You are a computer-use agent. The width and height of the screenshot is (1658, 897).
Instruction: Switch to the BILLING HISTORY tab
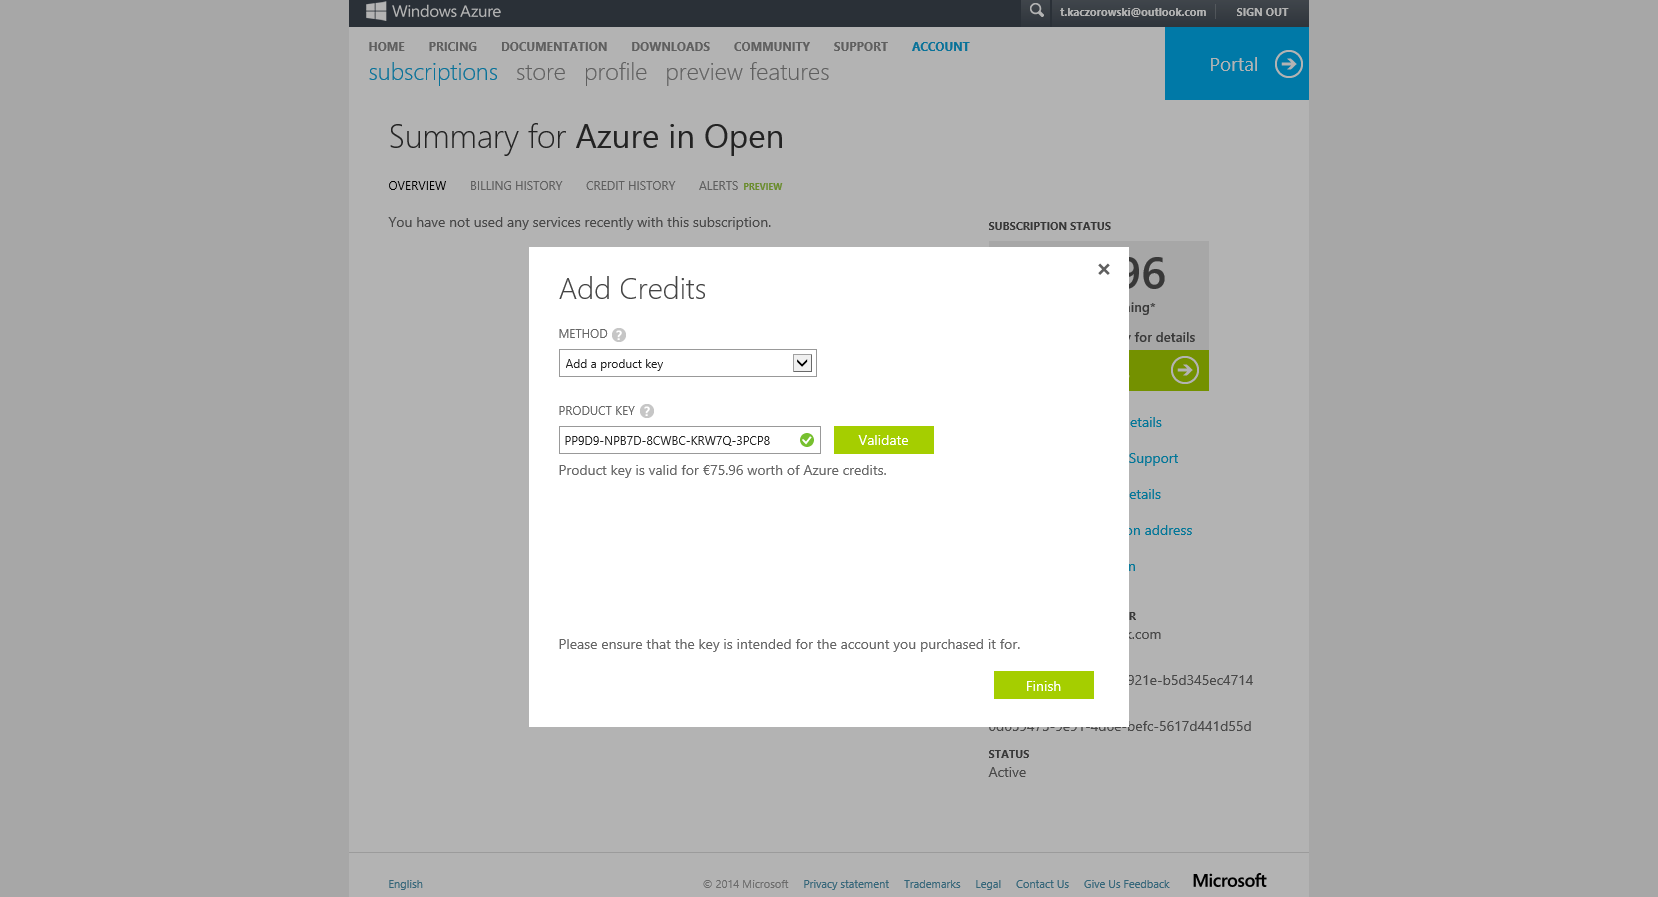[516, 186]
